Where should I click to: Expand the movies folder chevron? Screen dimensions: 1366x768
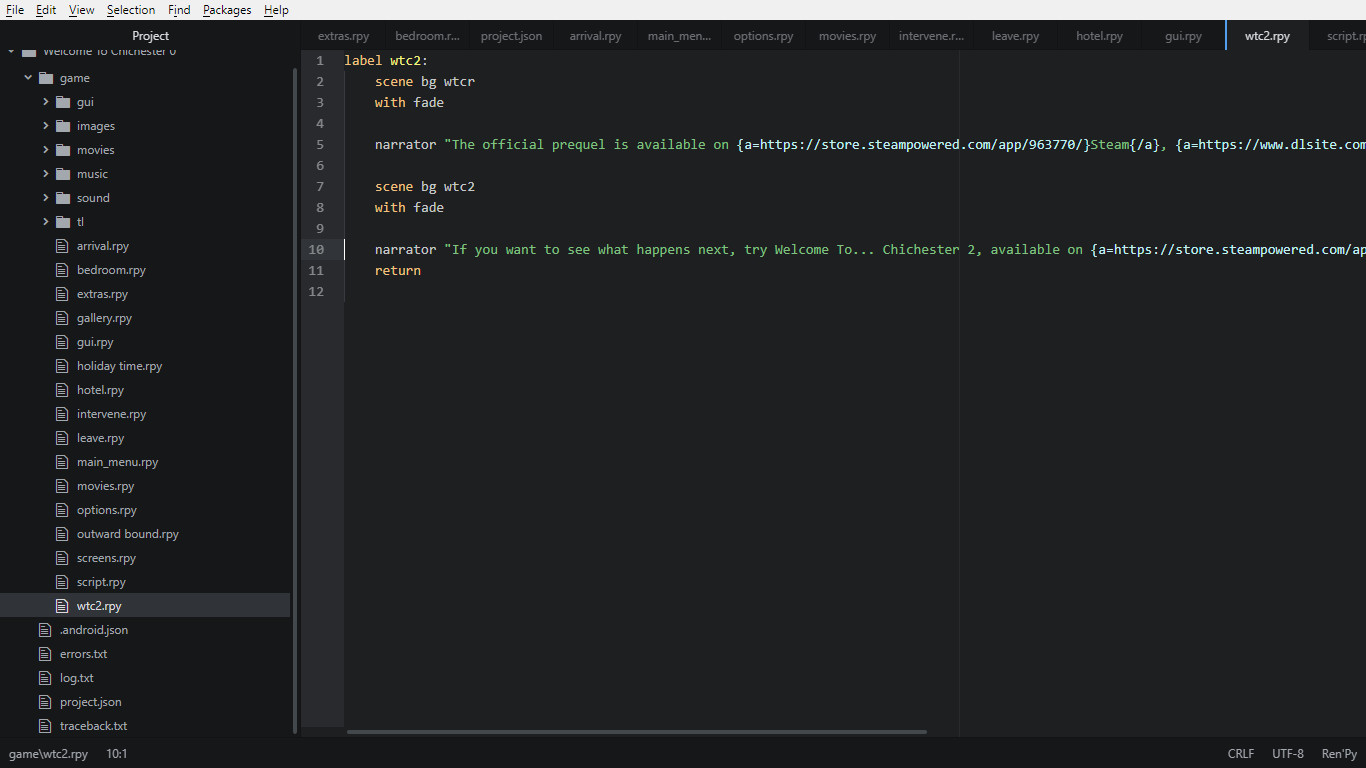[44, 149]
